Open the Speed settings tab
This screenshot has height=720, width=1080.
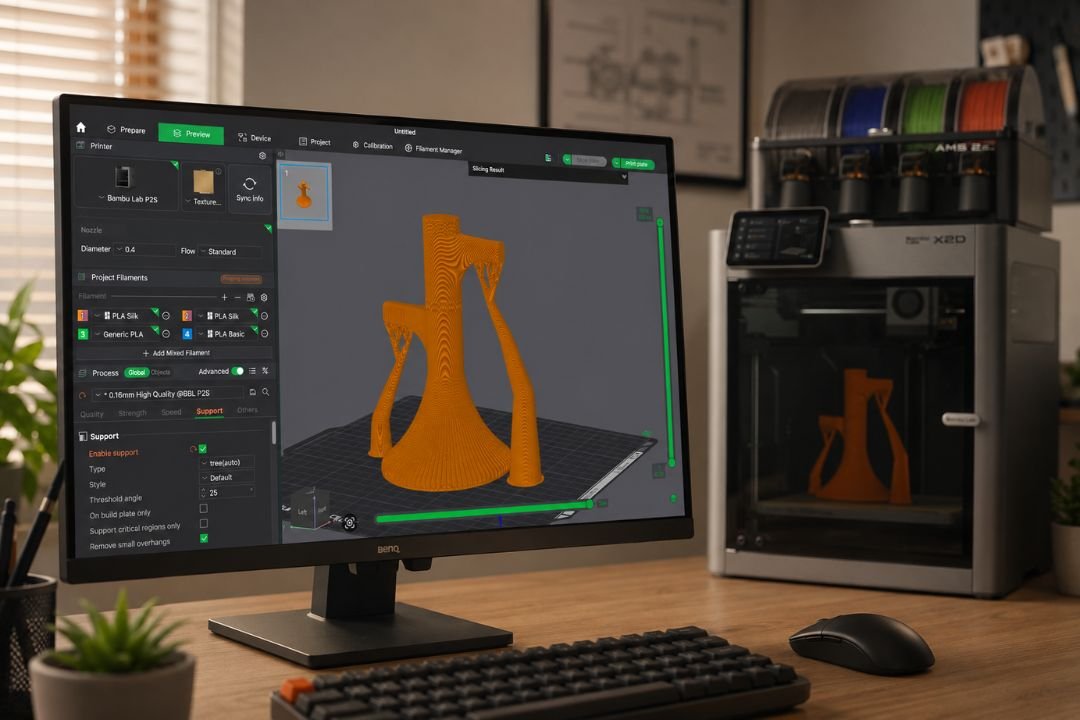pos(171,412)
